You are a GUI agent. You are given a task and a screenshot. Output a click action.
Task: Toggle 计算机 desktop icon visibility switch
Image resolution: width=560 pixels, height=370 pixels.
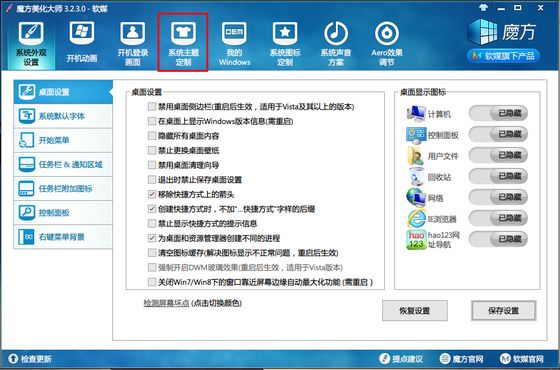coord(498,114)
